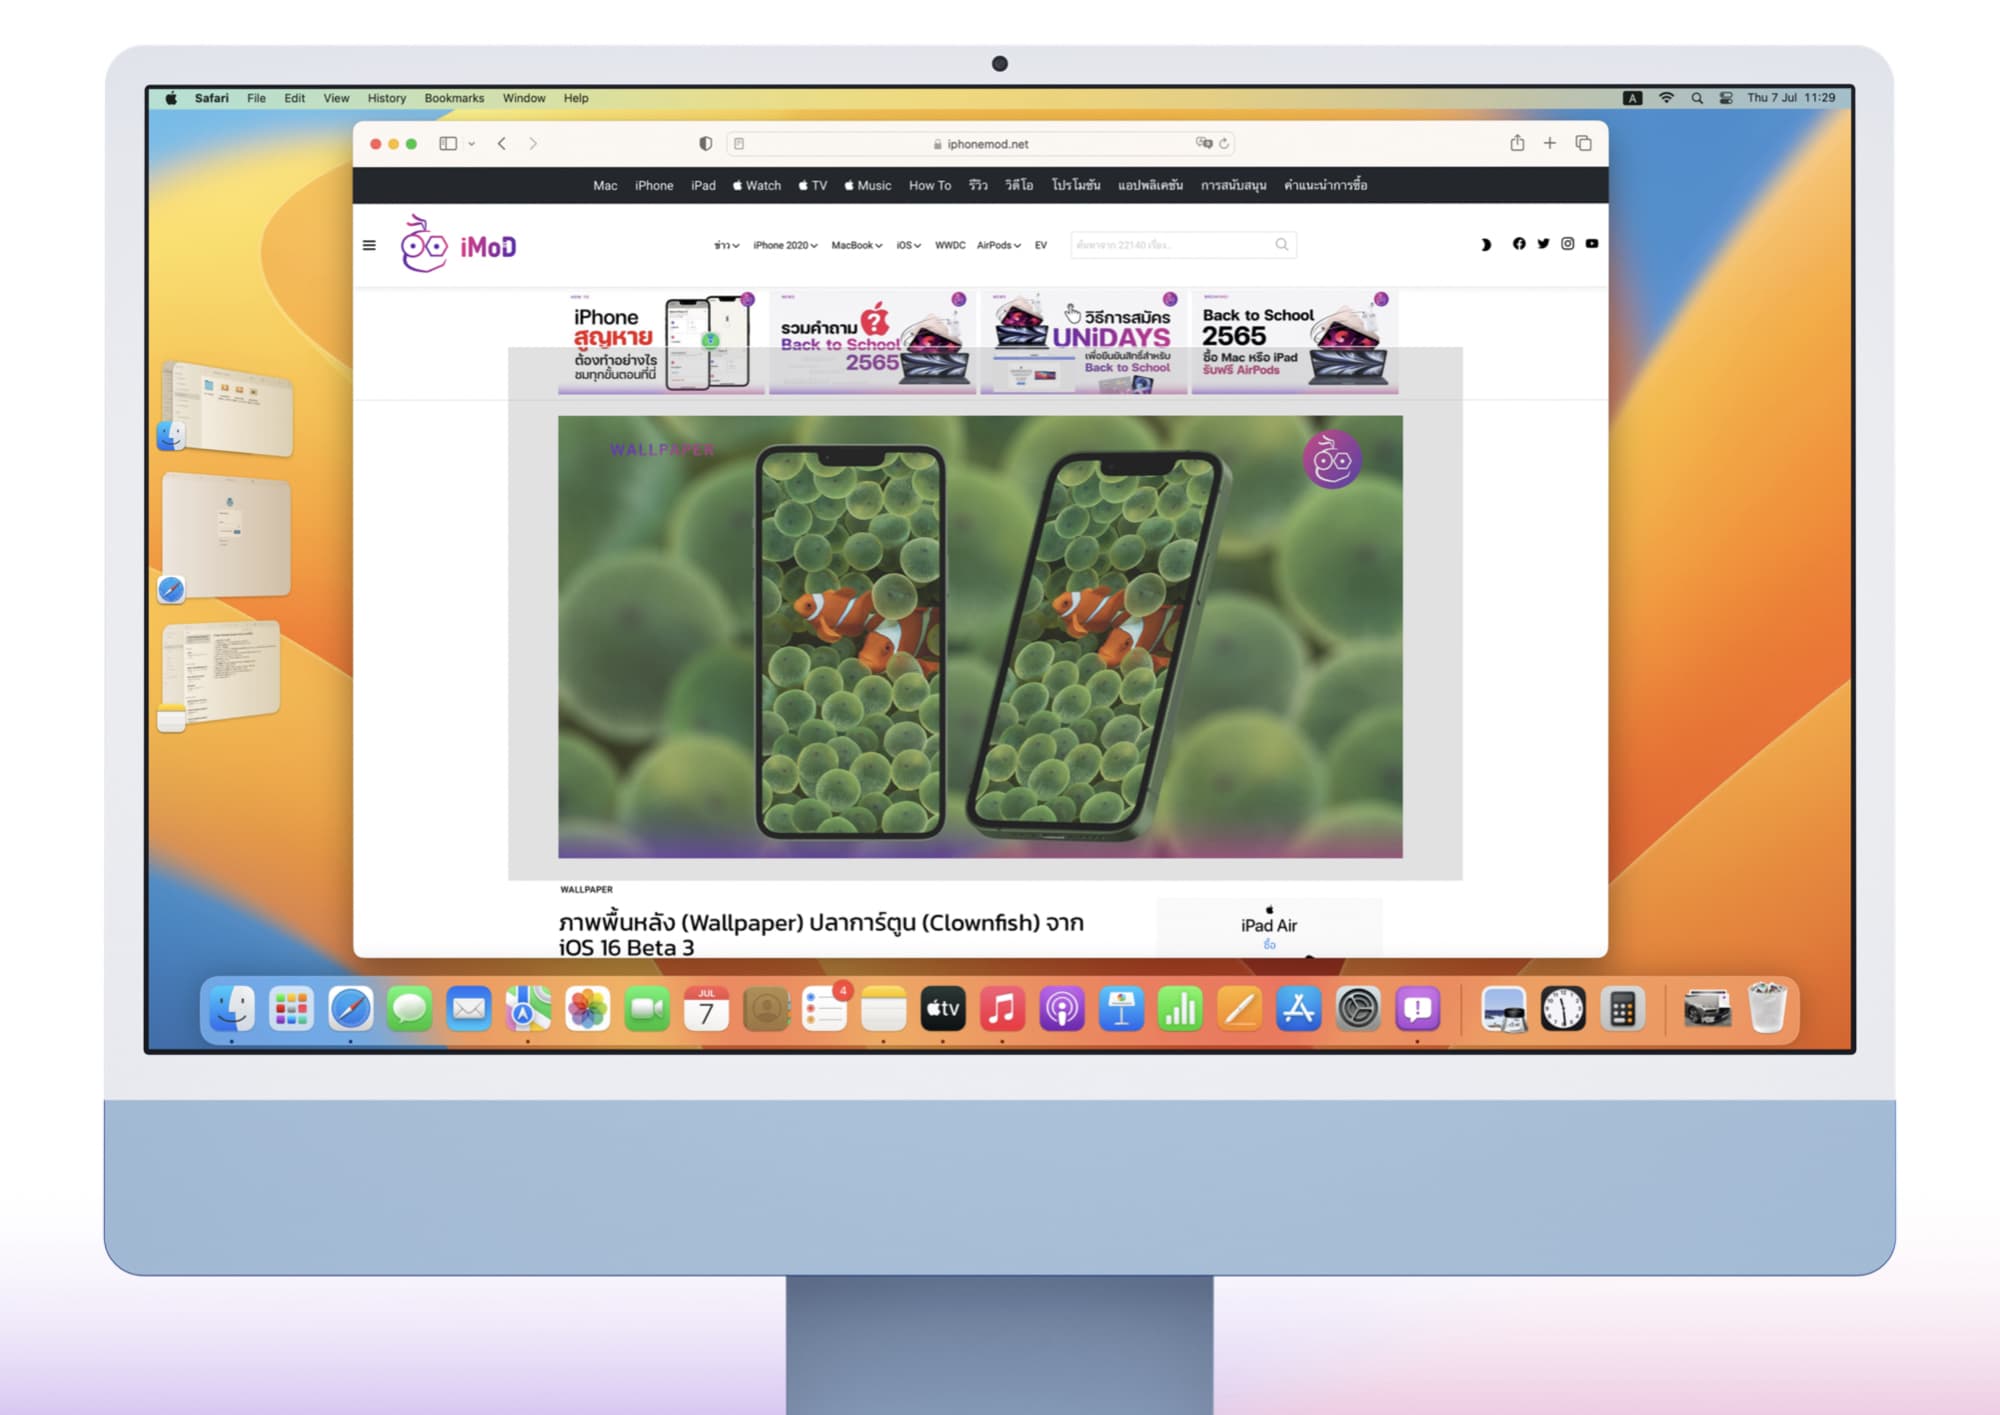
Task: Toggle Reader view in address bar
Action: [739, 144]
